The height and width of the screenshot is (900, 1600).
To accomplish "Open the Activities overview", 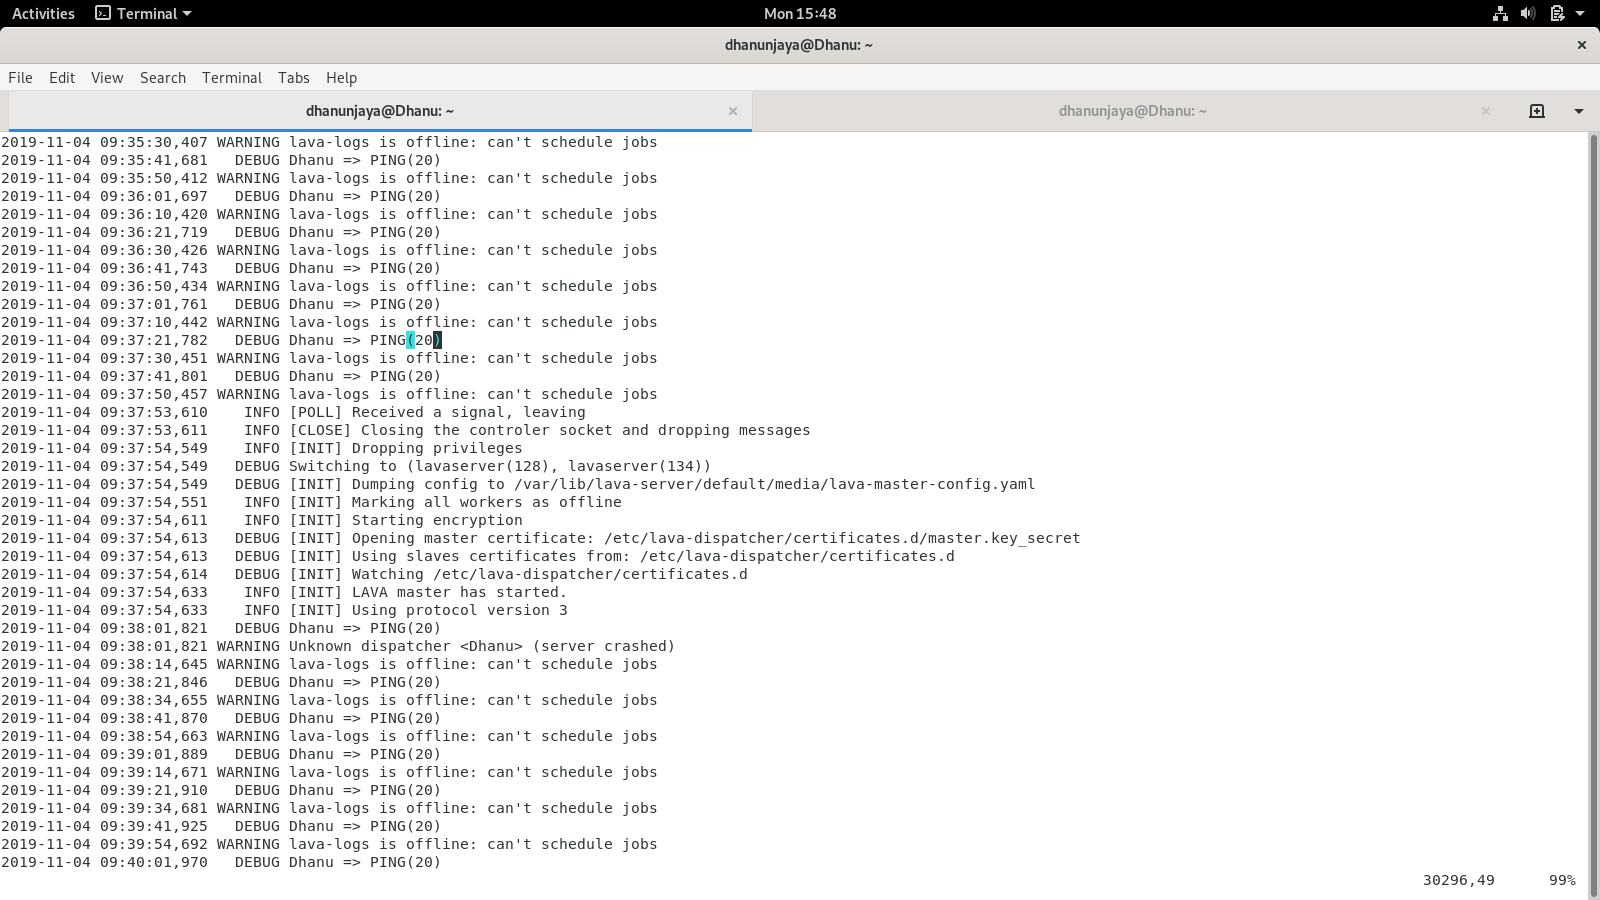I will [x=43, y=13].
